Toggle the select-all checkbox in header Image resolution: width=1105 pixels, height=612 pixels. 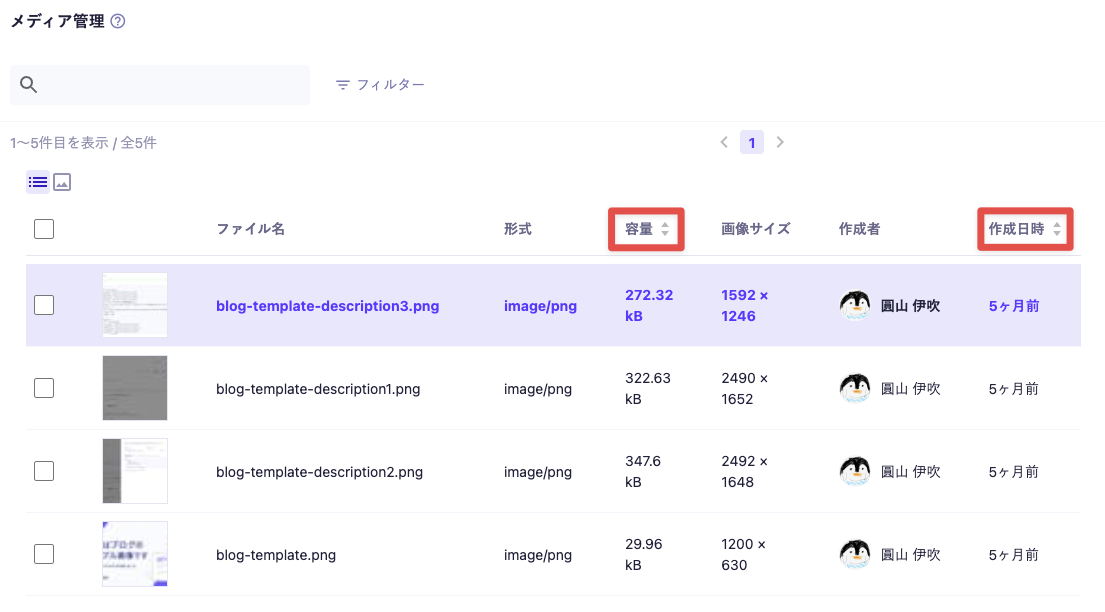44,229
